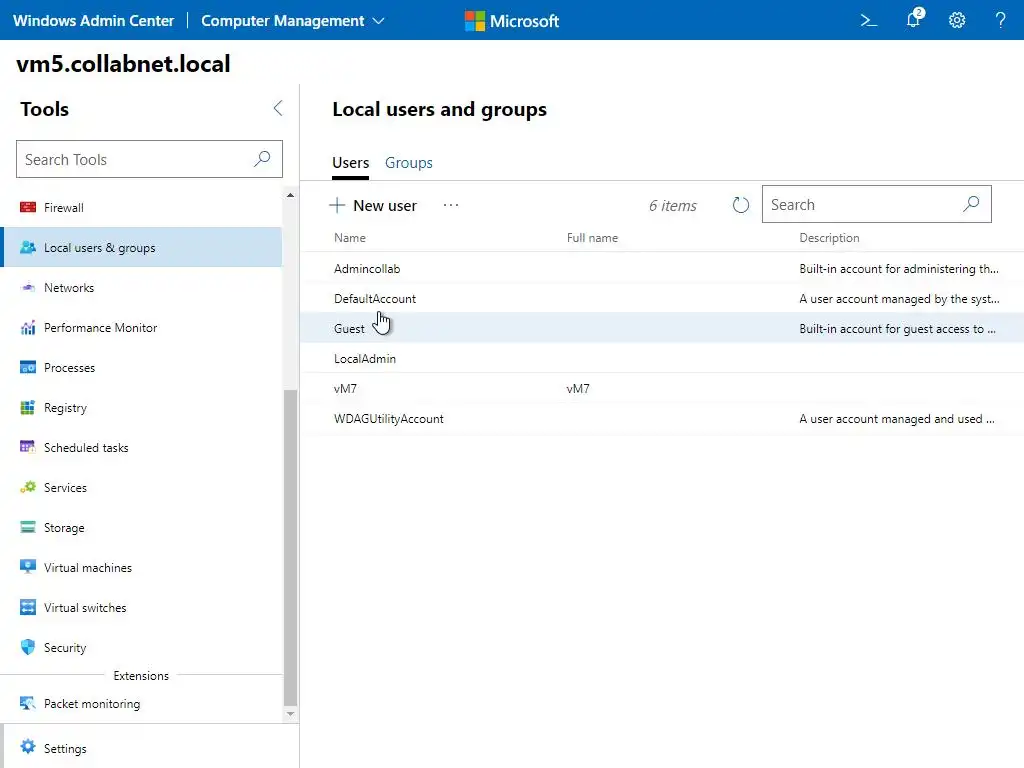Image resolution: width=1024 pixels, height=768 pixels.
Task: Click the help question mark icon
Action: point(1000,20)
